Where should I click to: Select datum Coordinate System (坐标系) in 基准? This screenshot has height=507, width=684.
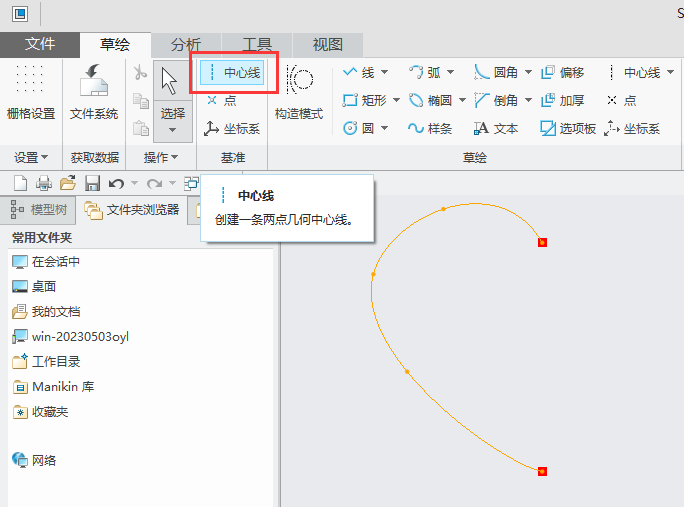[232, 128]
